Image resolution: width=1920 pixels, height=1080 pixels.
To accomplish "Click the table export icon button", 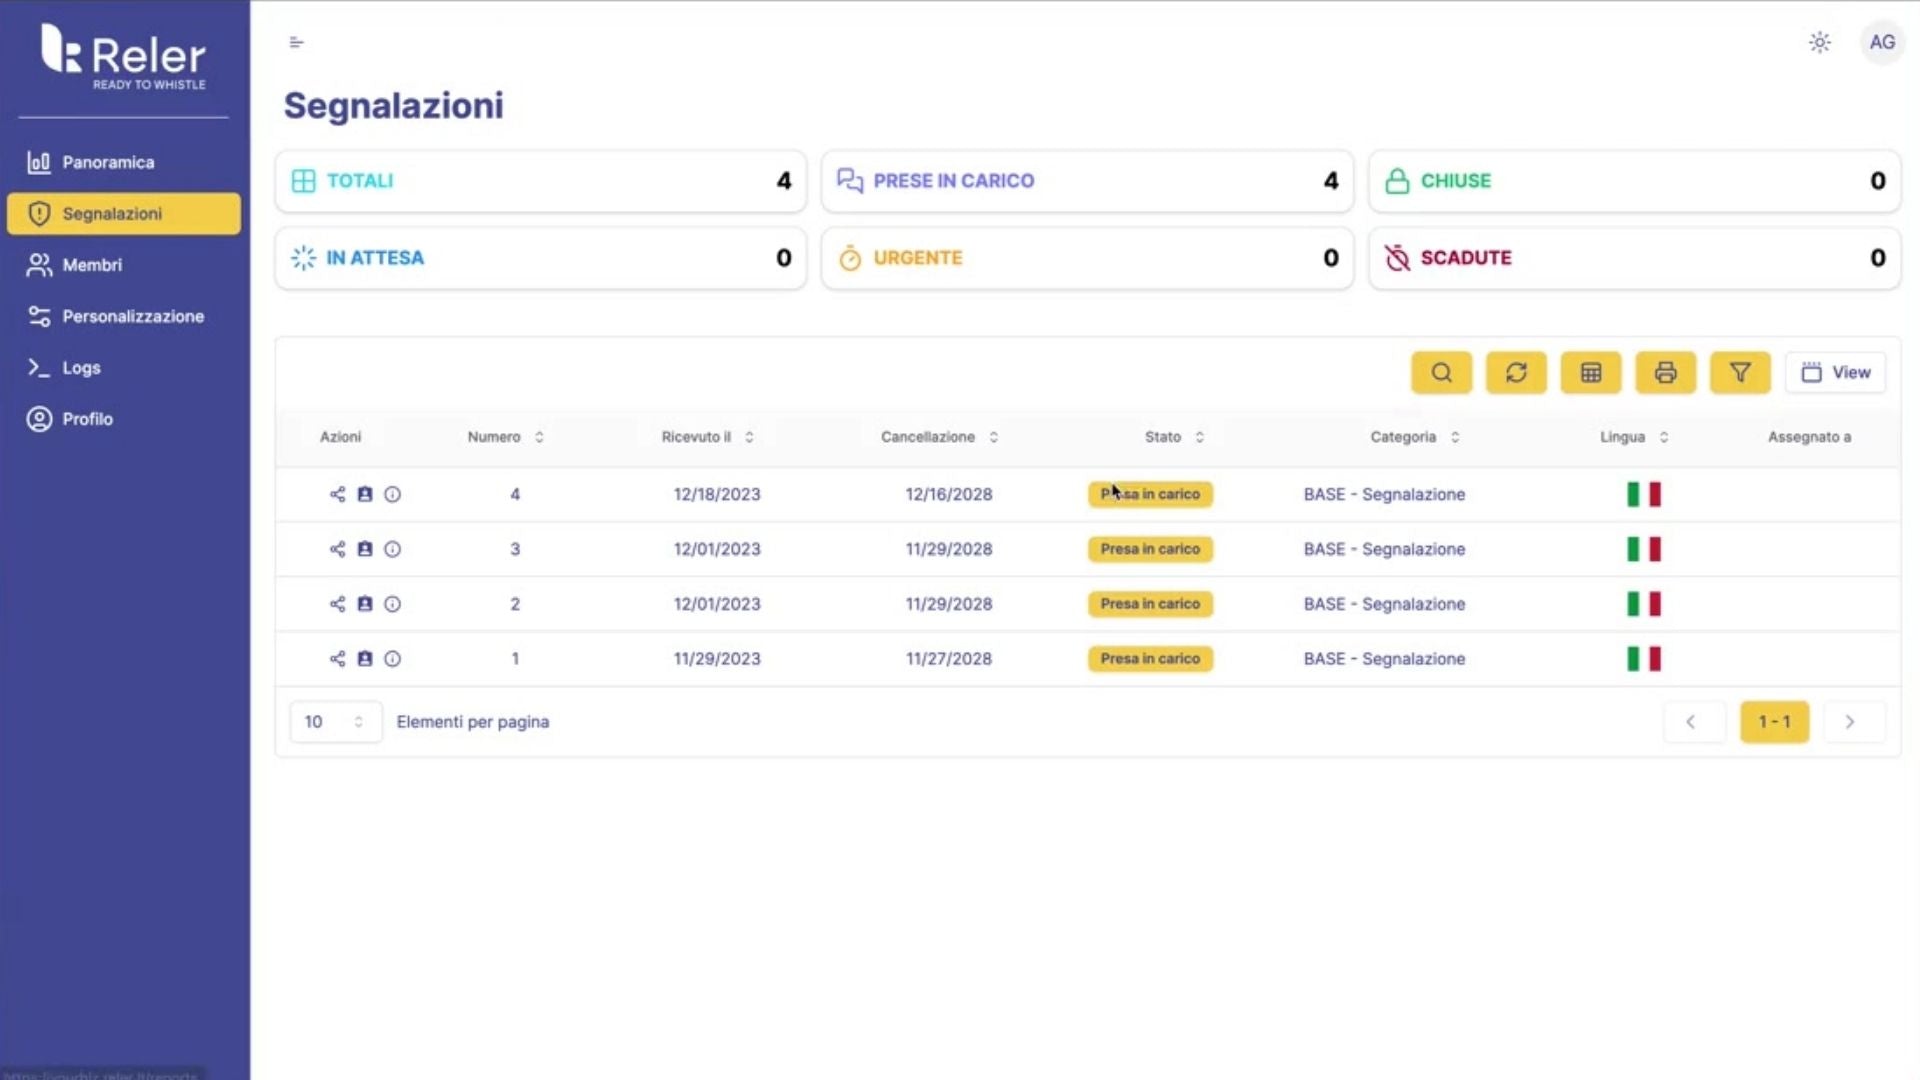I will coord(1590,373).
